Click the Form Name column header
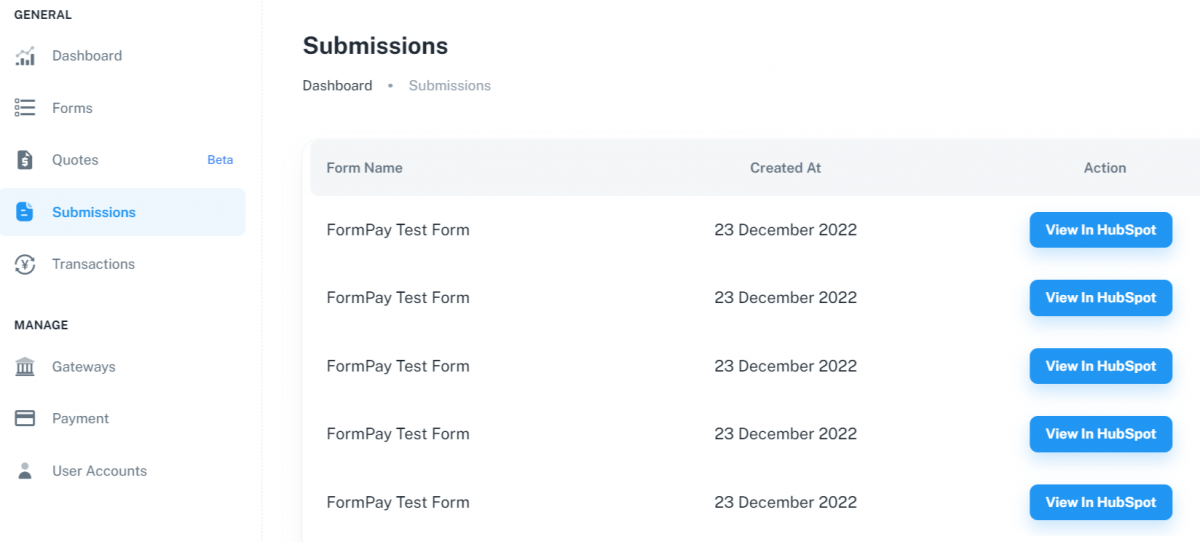The height and width of the screenshot is (542, 1200). (x=365, y=168)
